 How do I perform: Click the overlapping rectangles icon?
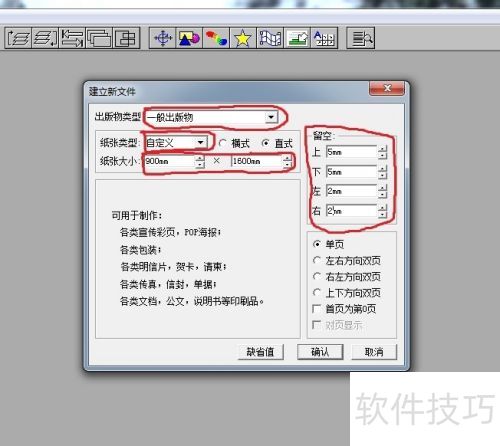click(99, 38)
